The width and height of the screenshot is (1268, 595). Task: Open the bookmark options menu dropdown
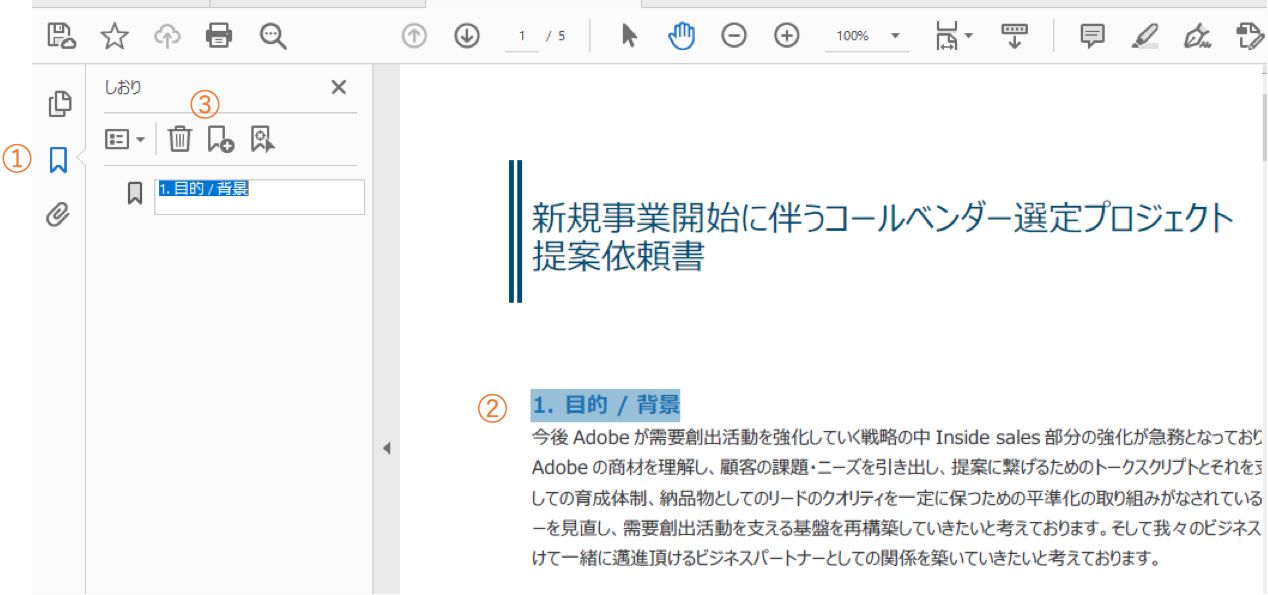coord(126,139)
